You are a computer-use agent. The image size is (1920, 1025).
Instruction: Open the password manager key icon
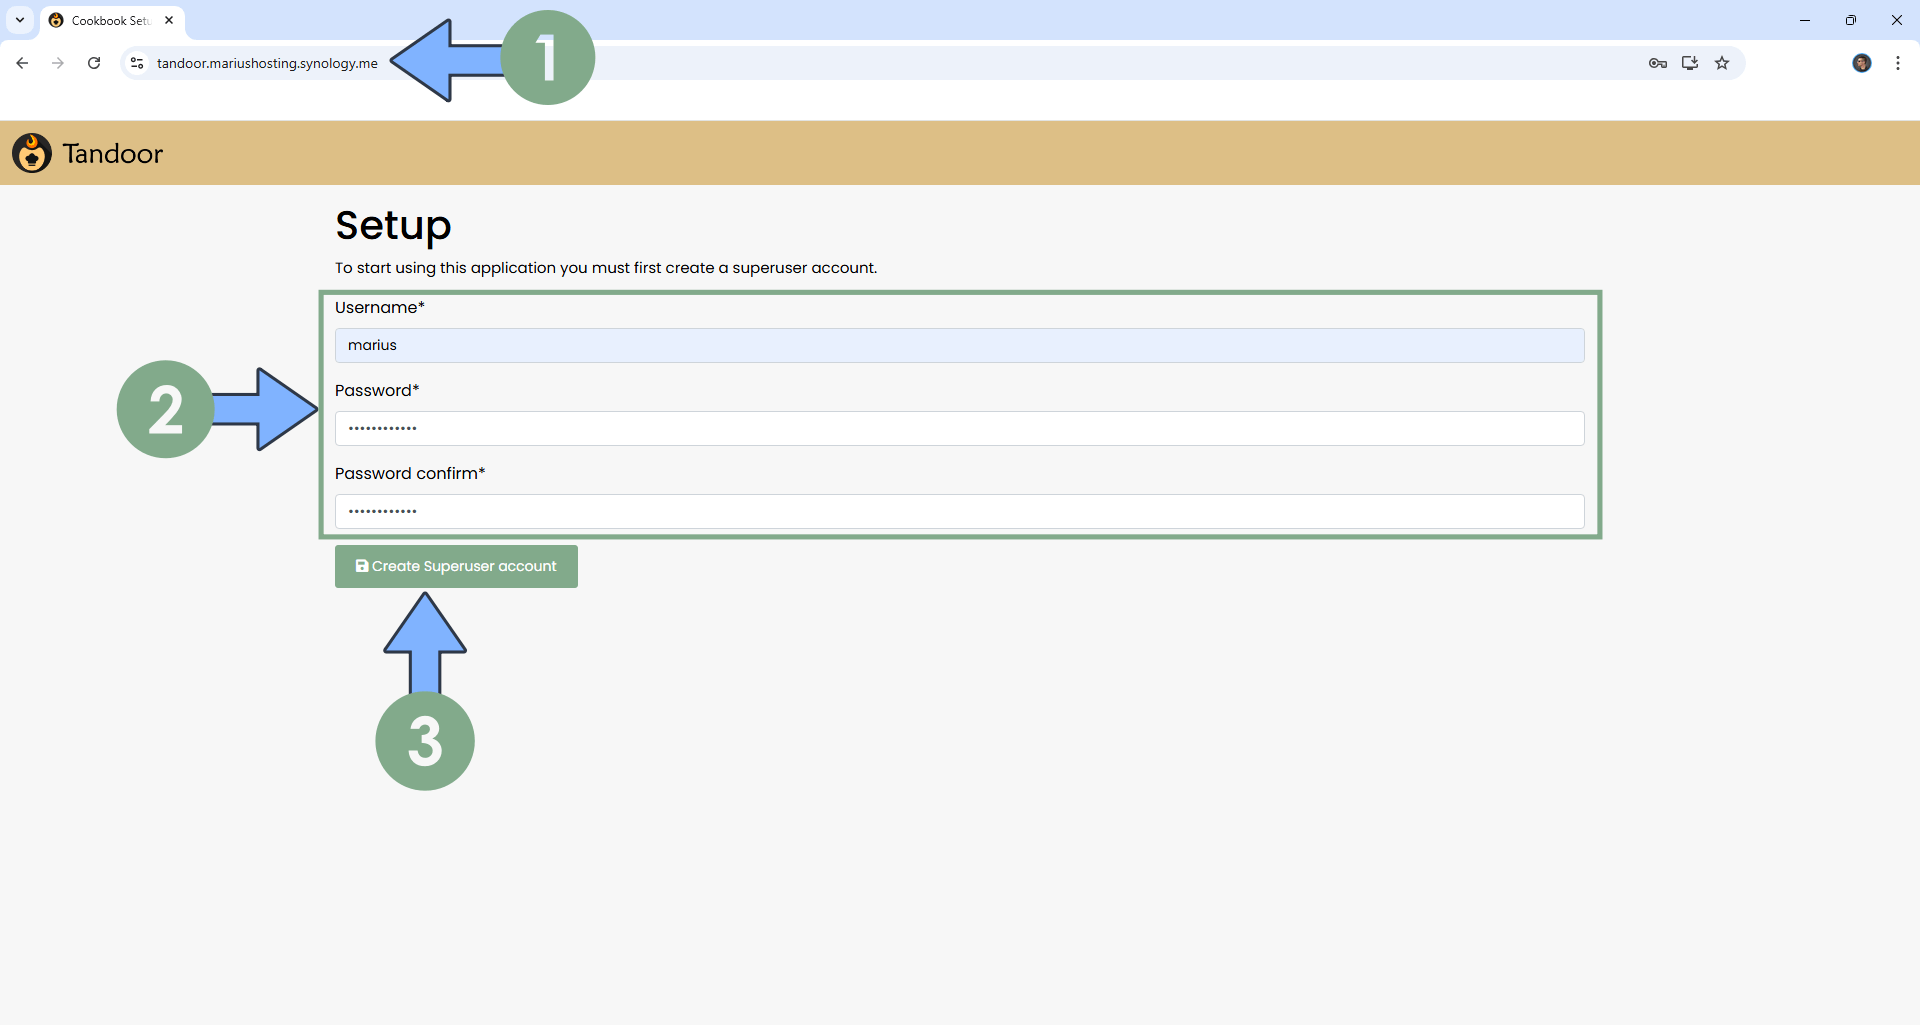1658,63
